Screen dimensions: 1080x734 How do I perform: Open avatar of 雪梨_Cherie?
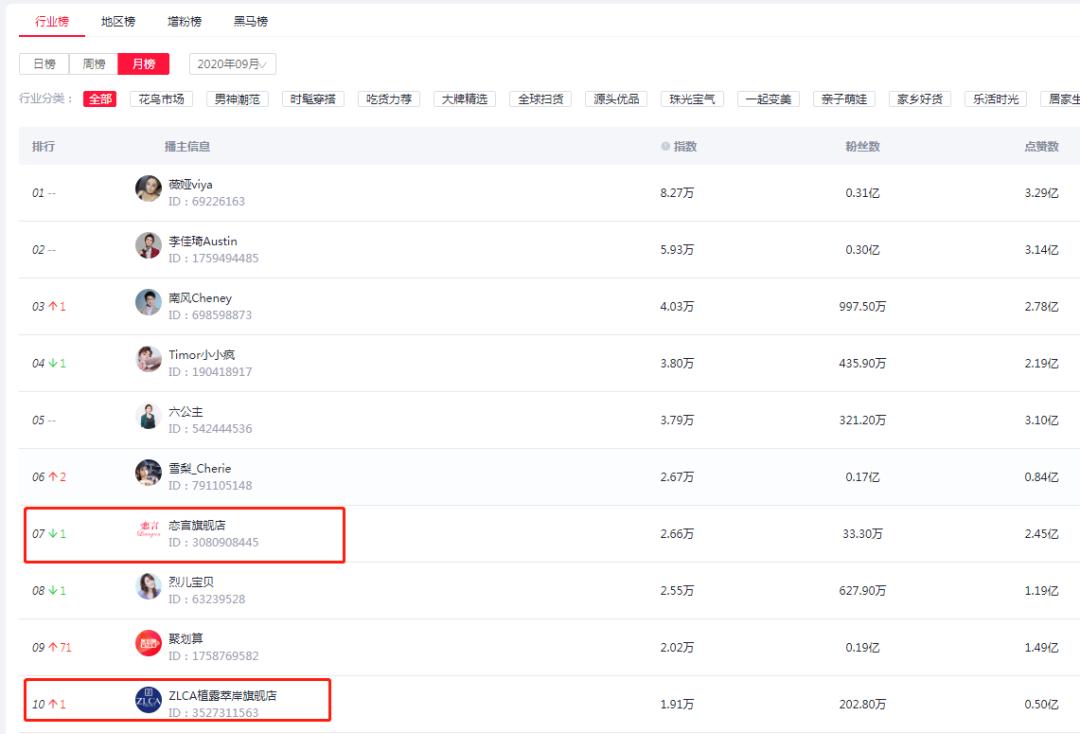[148, 472]
